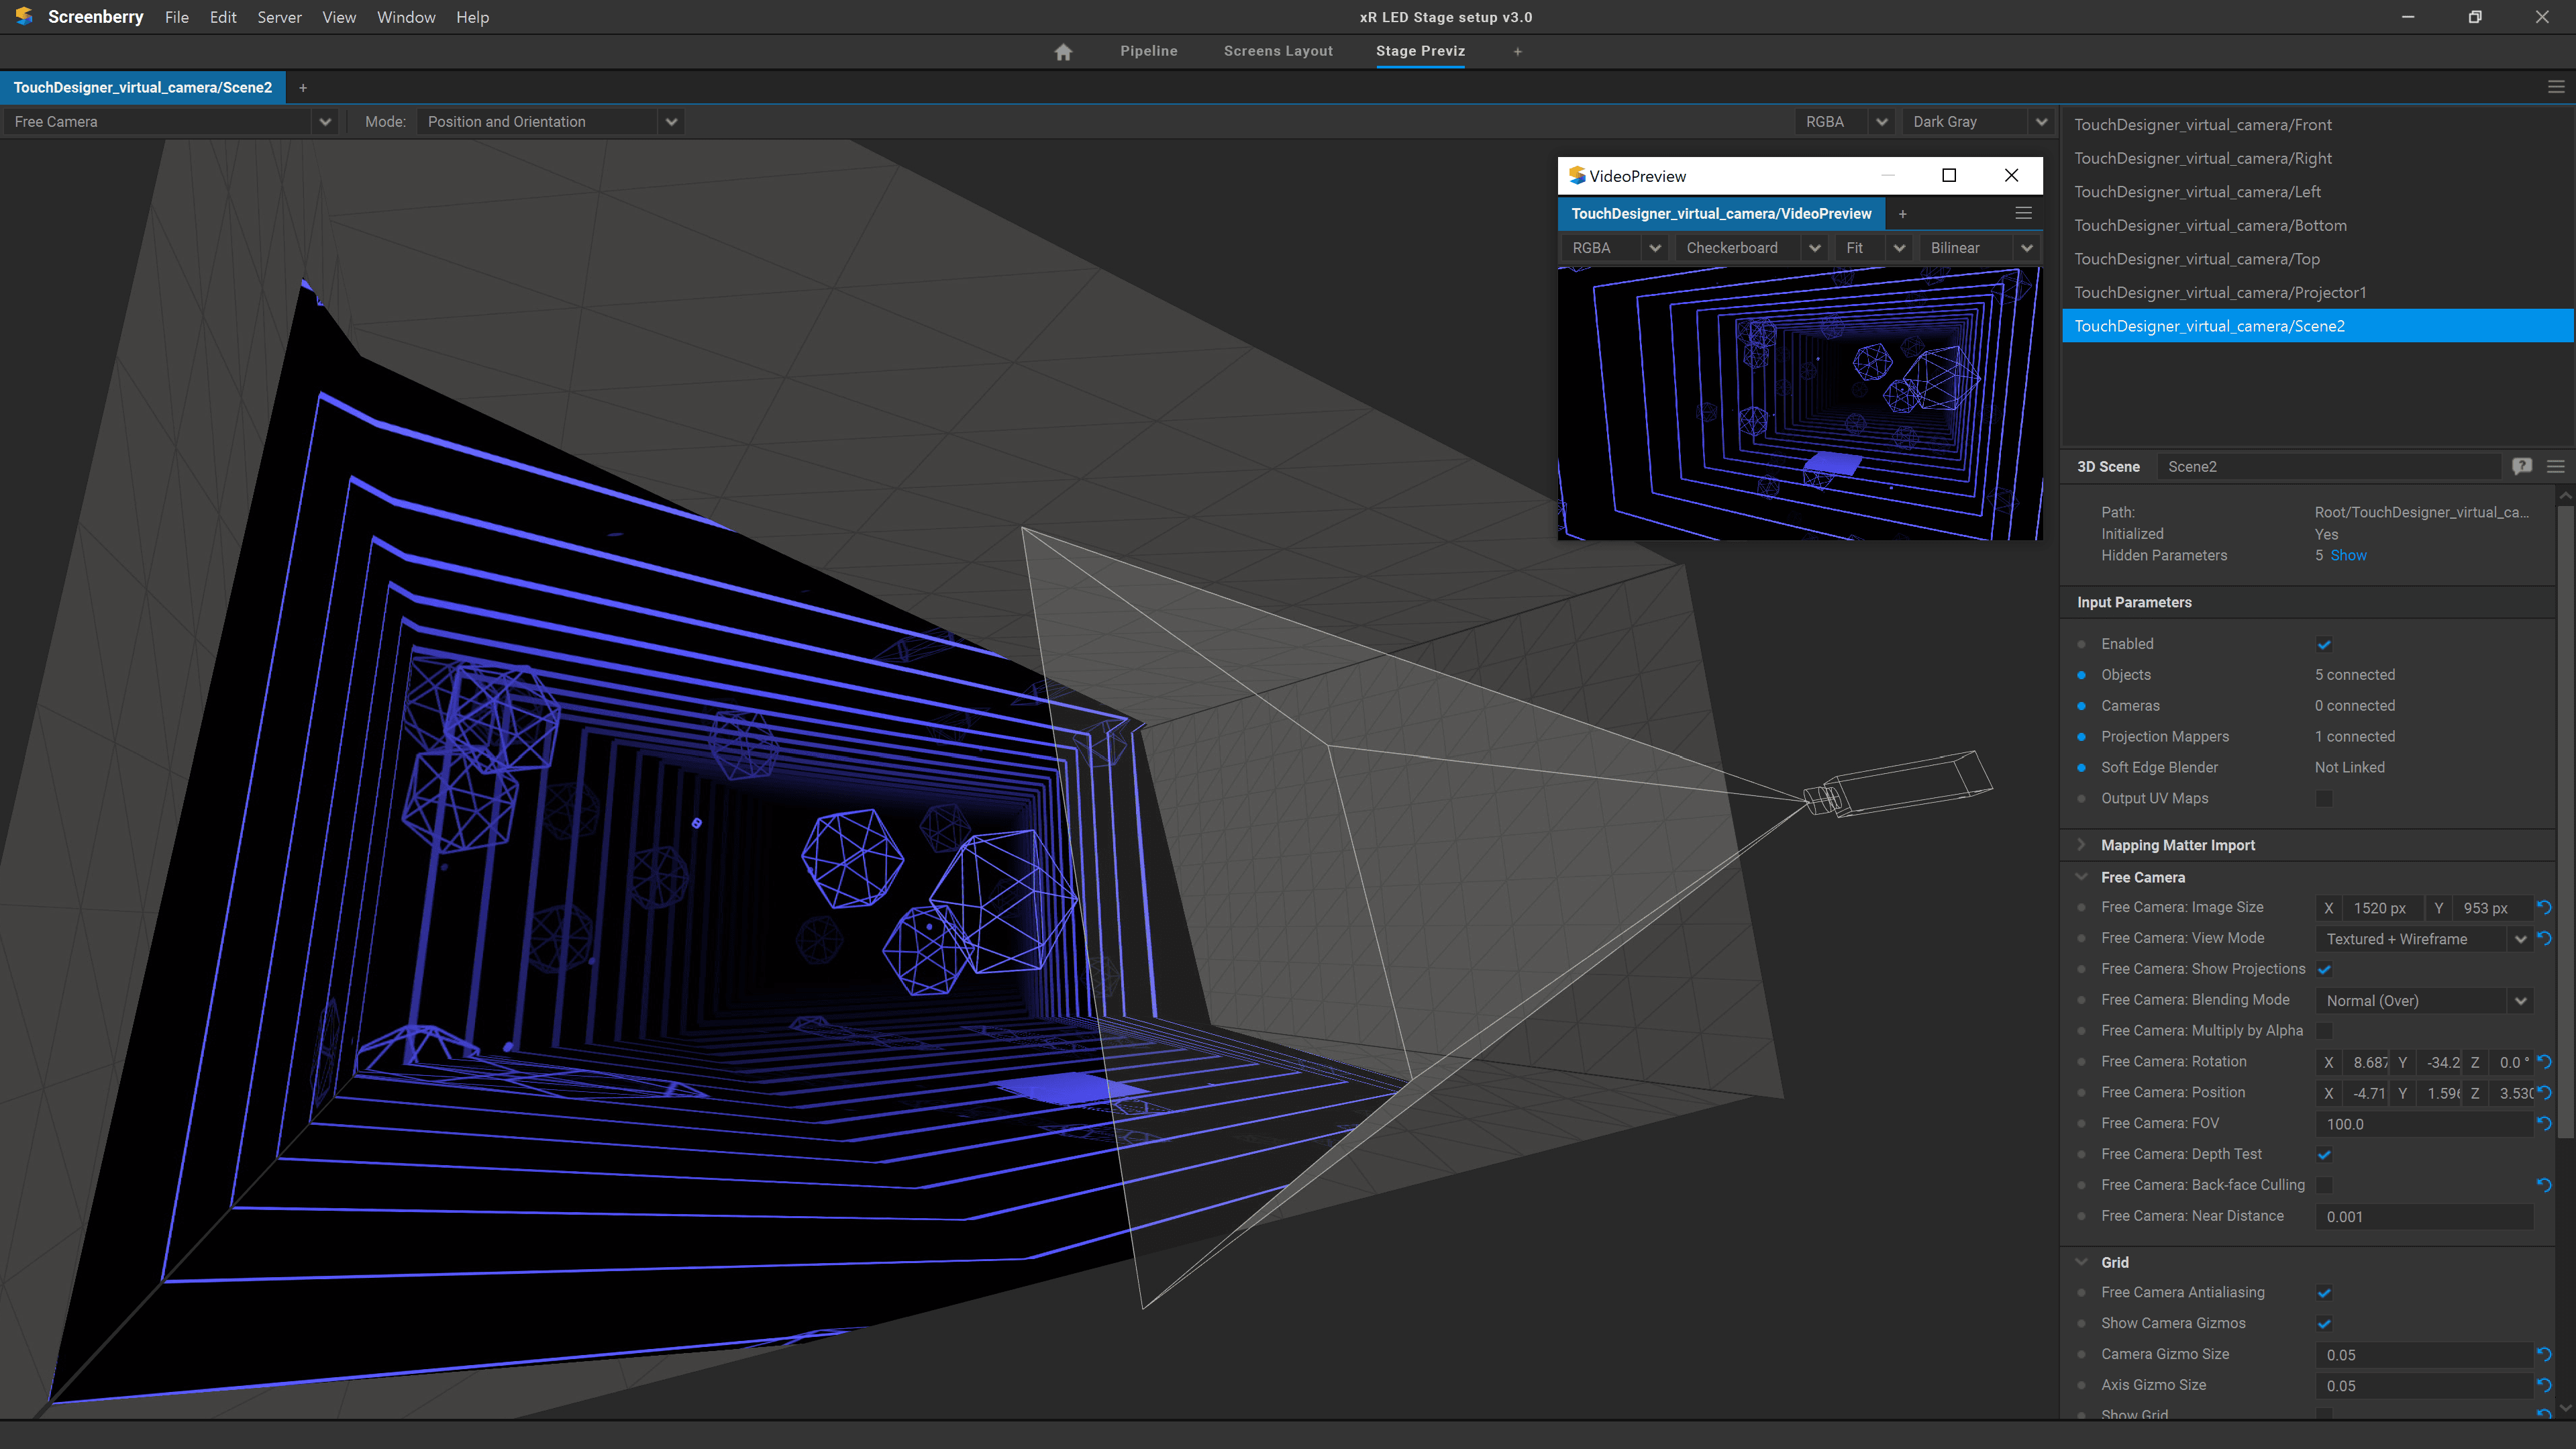2576x1449 pixels.
Task: Reset the Free Camera Rotation values
Action: 2544,1062
